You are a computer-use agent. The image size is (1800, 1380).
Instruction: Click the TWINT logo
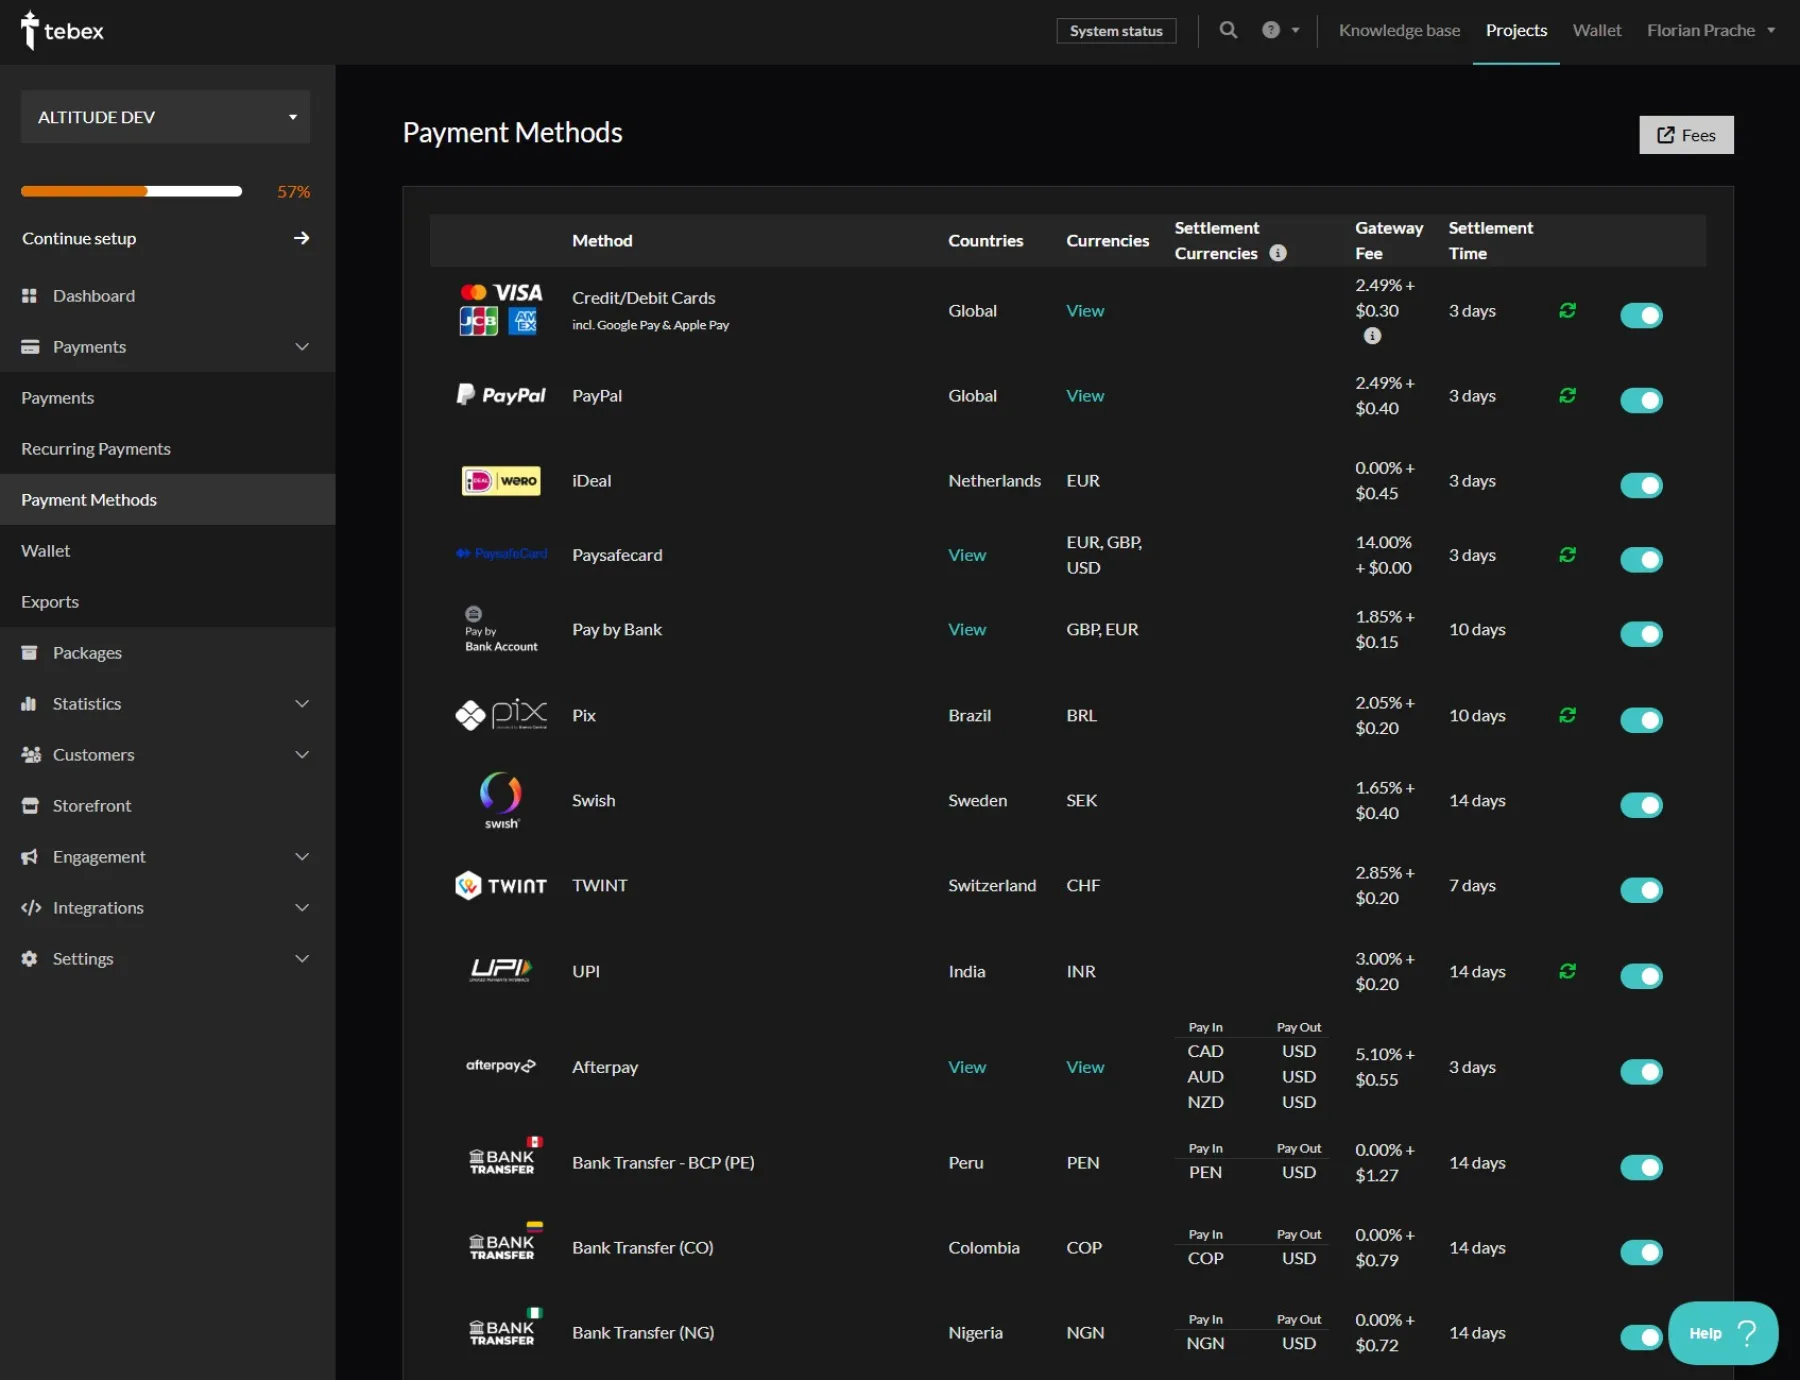point(501,886)
